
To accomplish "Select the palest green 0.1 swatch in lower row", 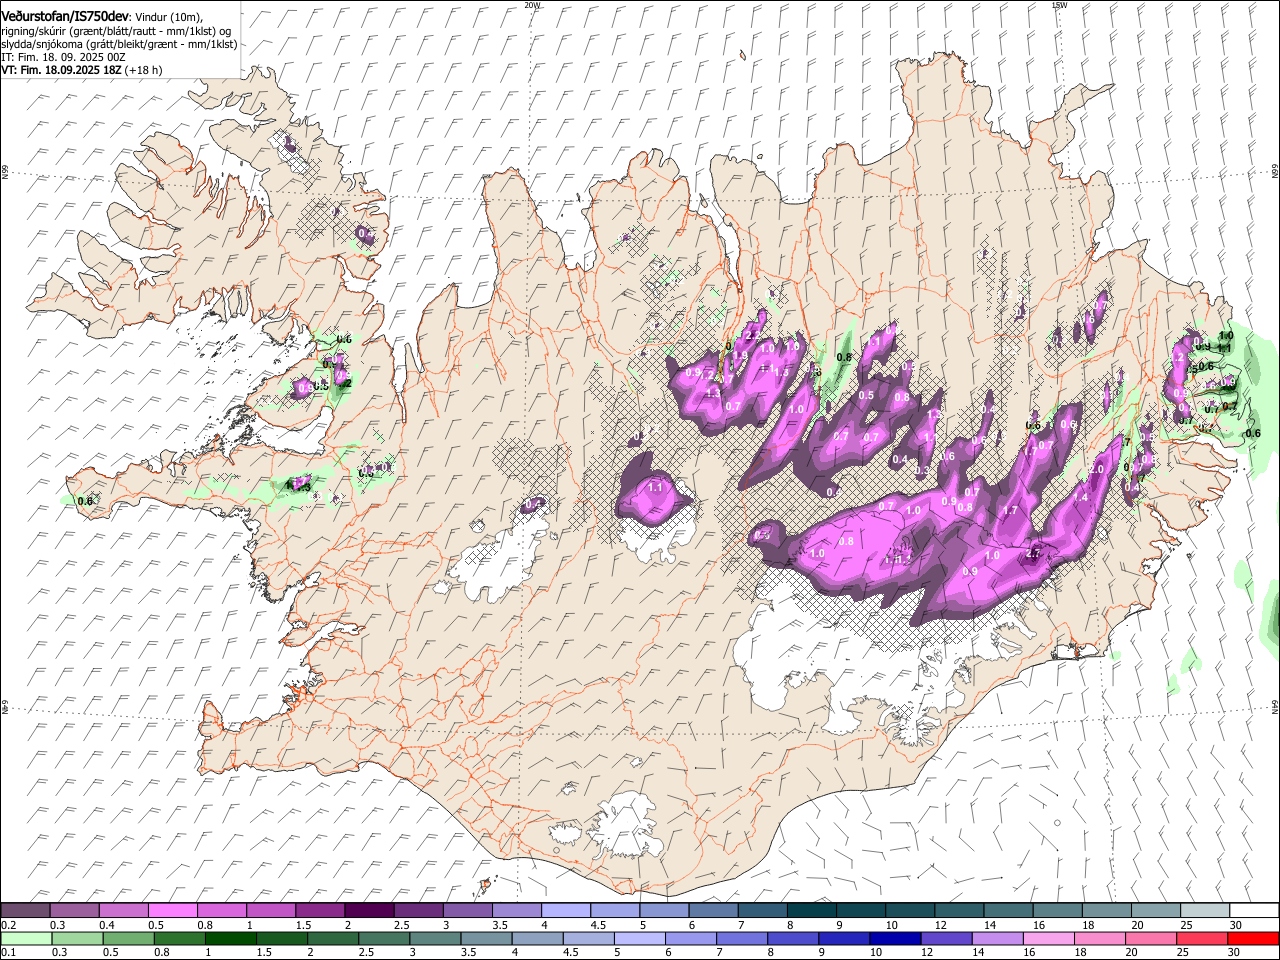I will (x=27, y=938).
